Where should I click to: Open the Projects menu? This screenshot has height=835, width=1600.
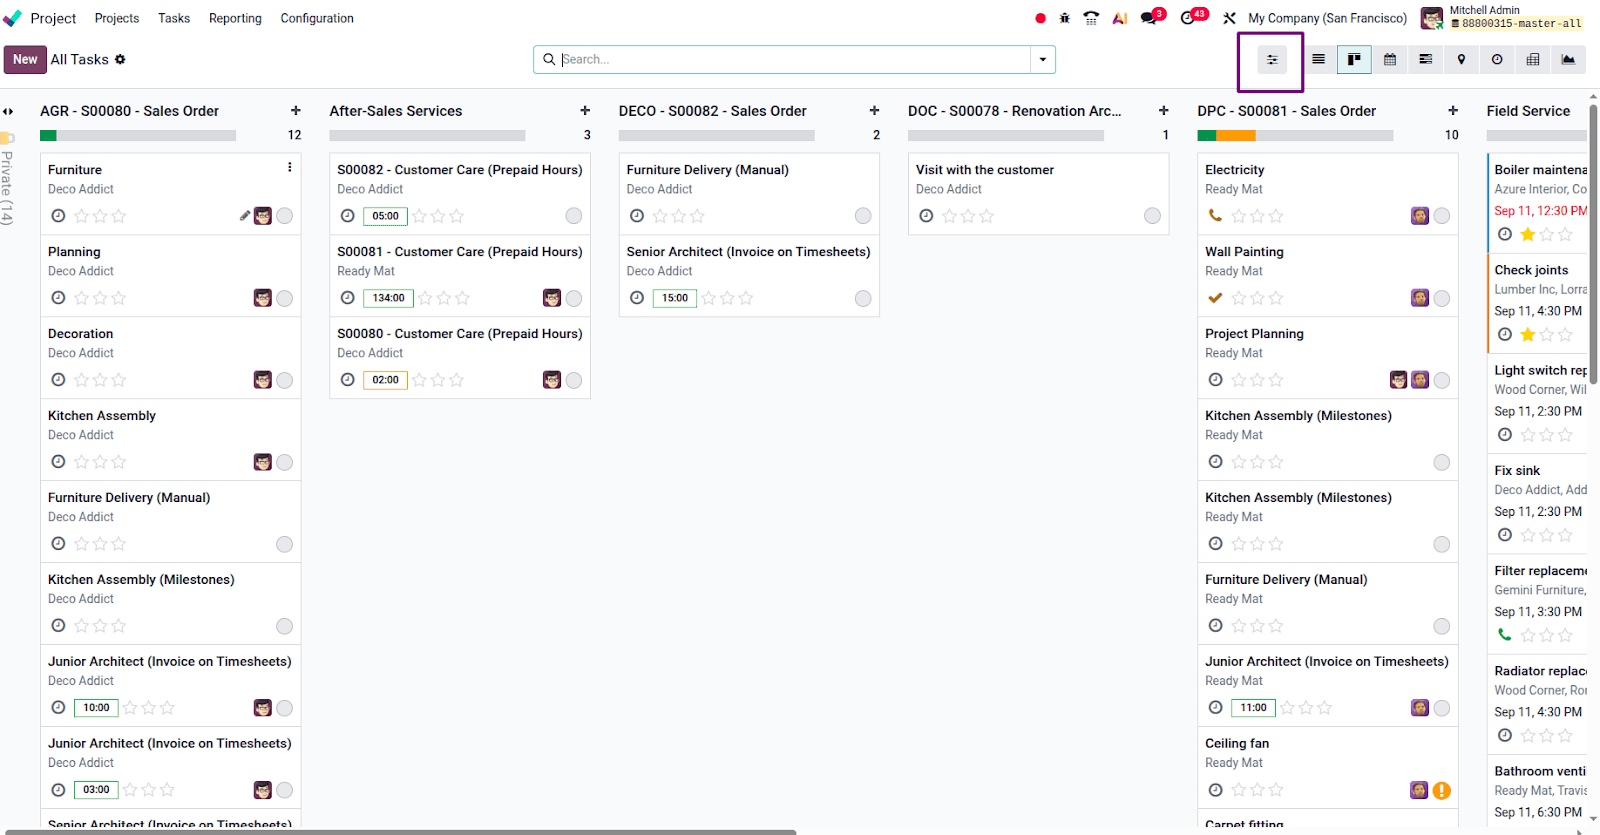(x=117, y=18)
